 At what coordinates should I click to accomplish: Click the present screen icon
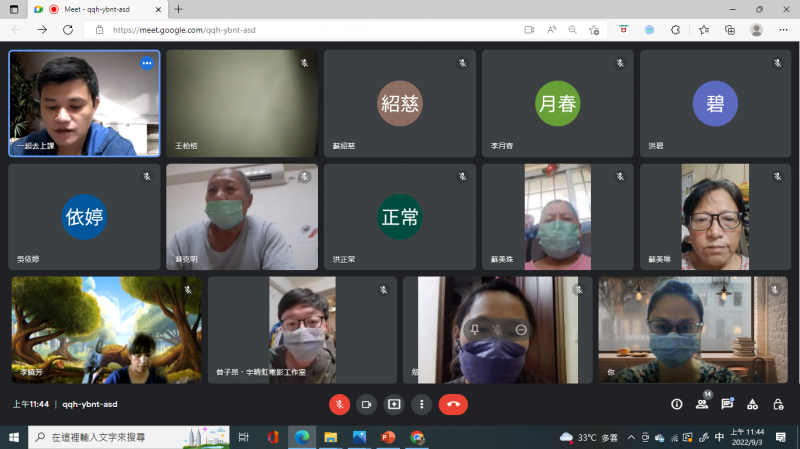coord(394,404)
